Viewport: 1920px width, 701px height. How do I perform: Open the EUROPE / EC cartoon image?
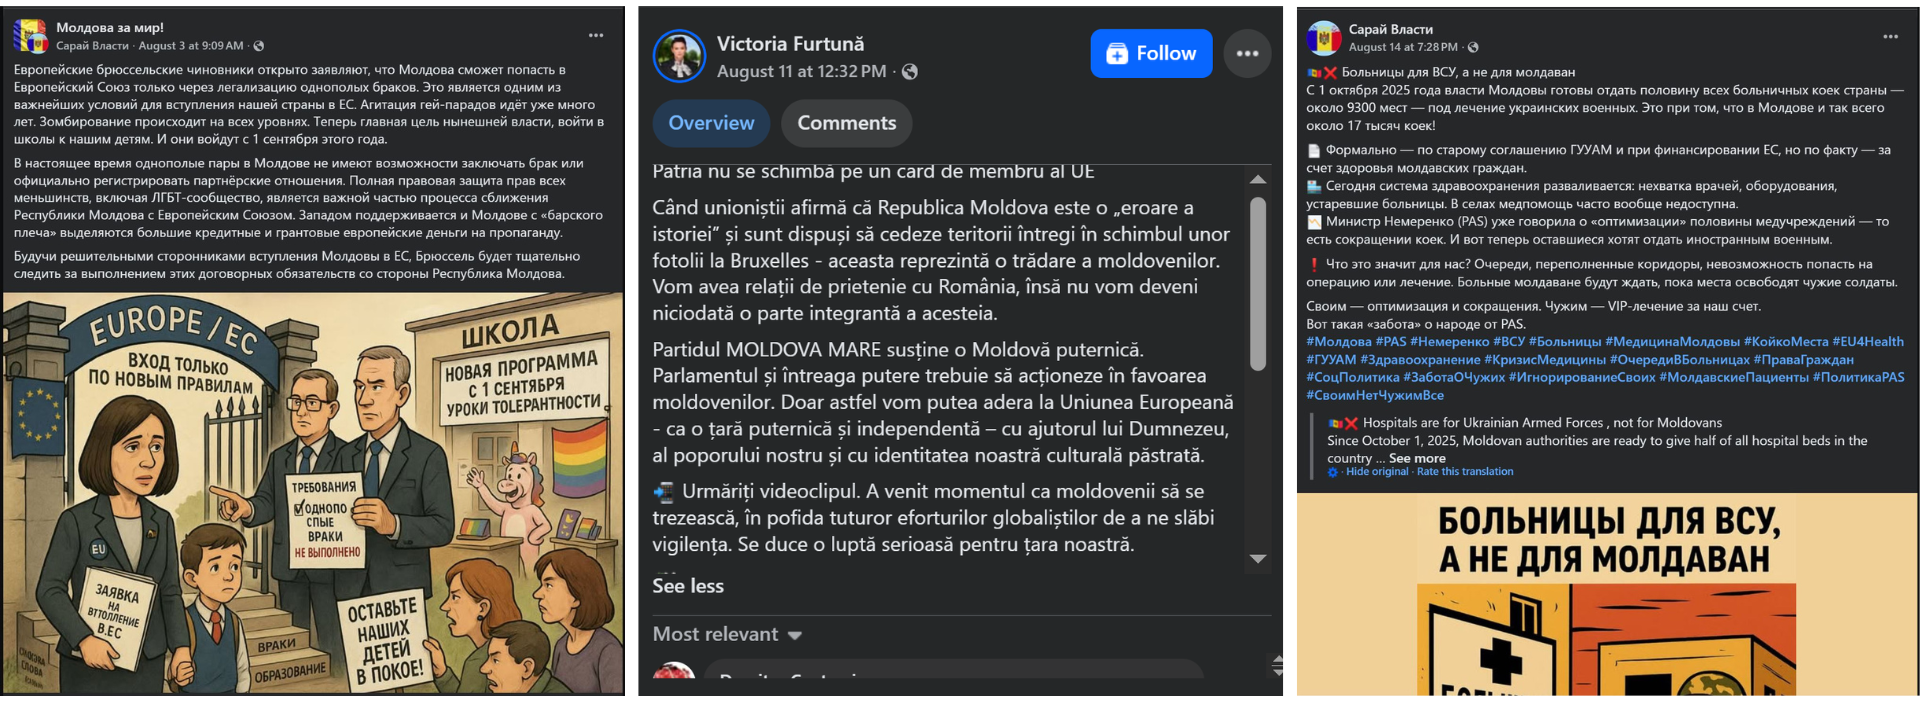[x=313, y=493]
